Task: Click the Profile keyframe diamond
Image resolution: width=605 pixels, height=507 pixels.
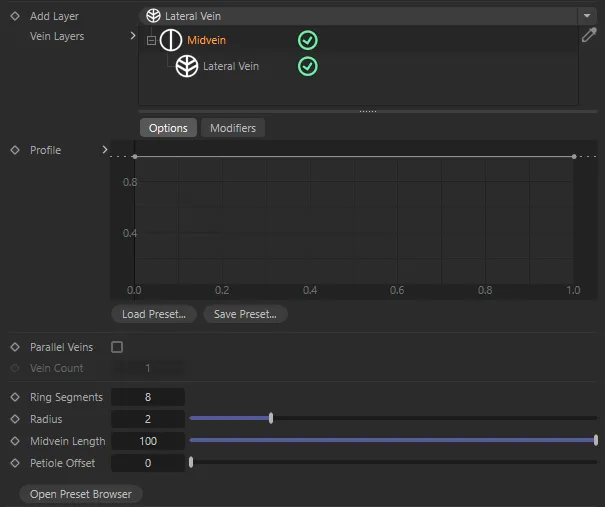Action: click(x=15, y=150)
